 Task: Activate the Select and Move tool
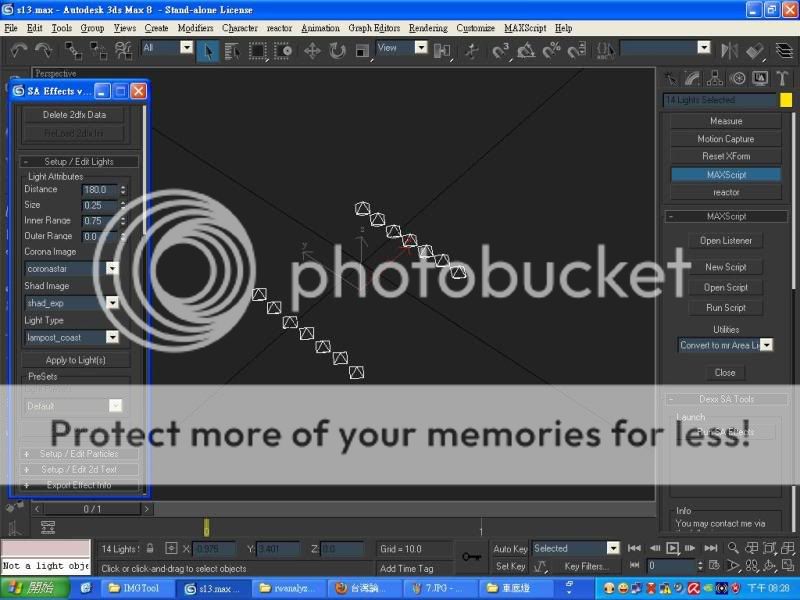[x=312, y=50]
